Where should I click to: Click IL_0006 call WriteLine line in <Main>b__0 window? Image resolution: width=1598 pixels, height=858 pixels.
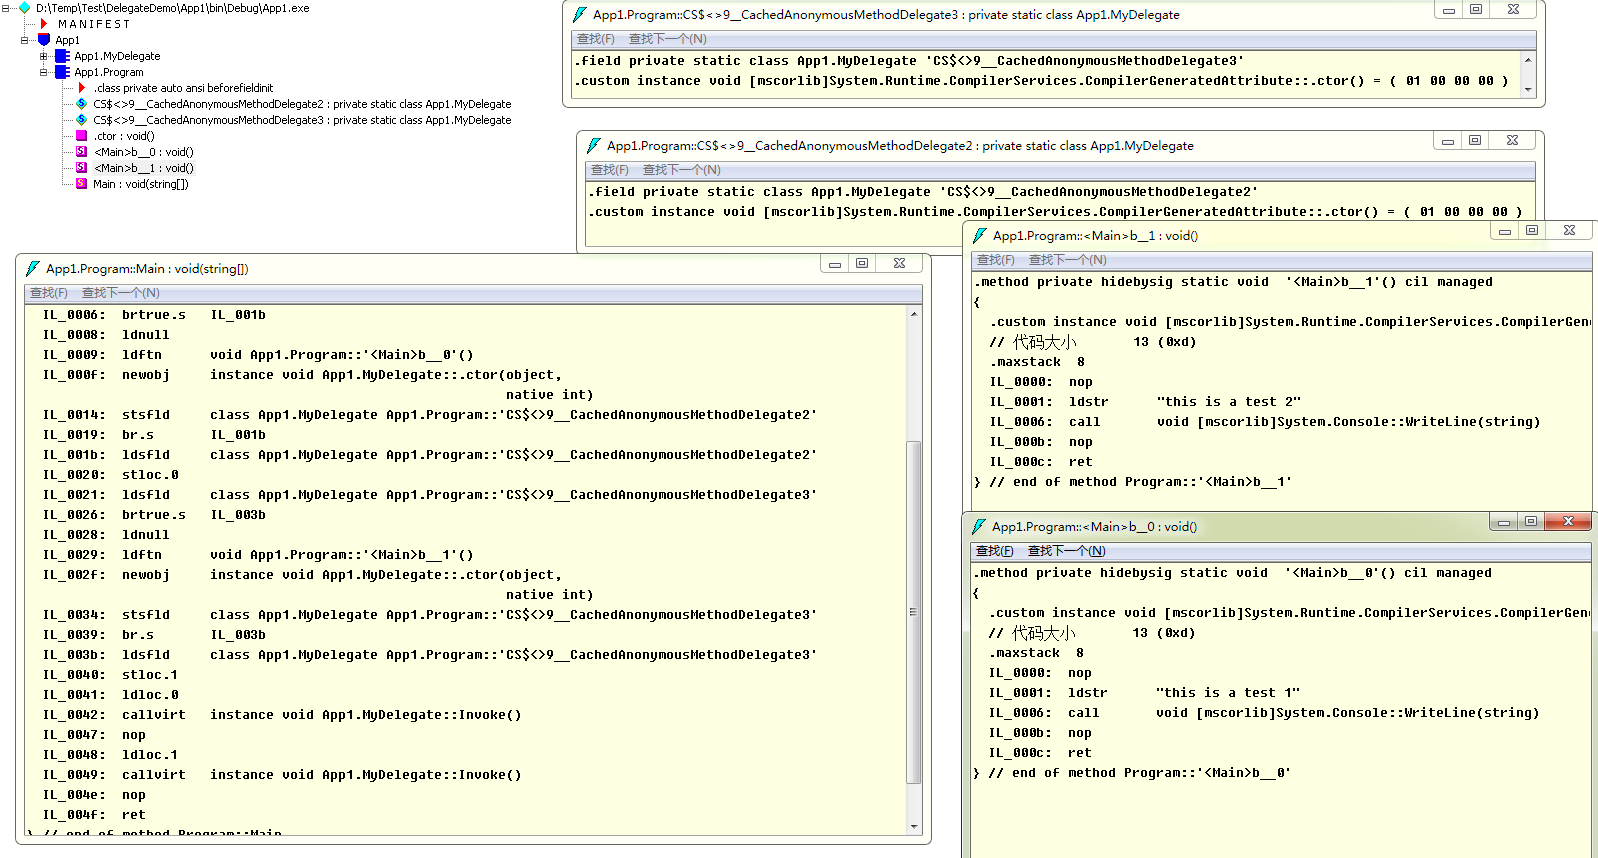point(1264,713)
